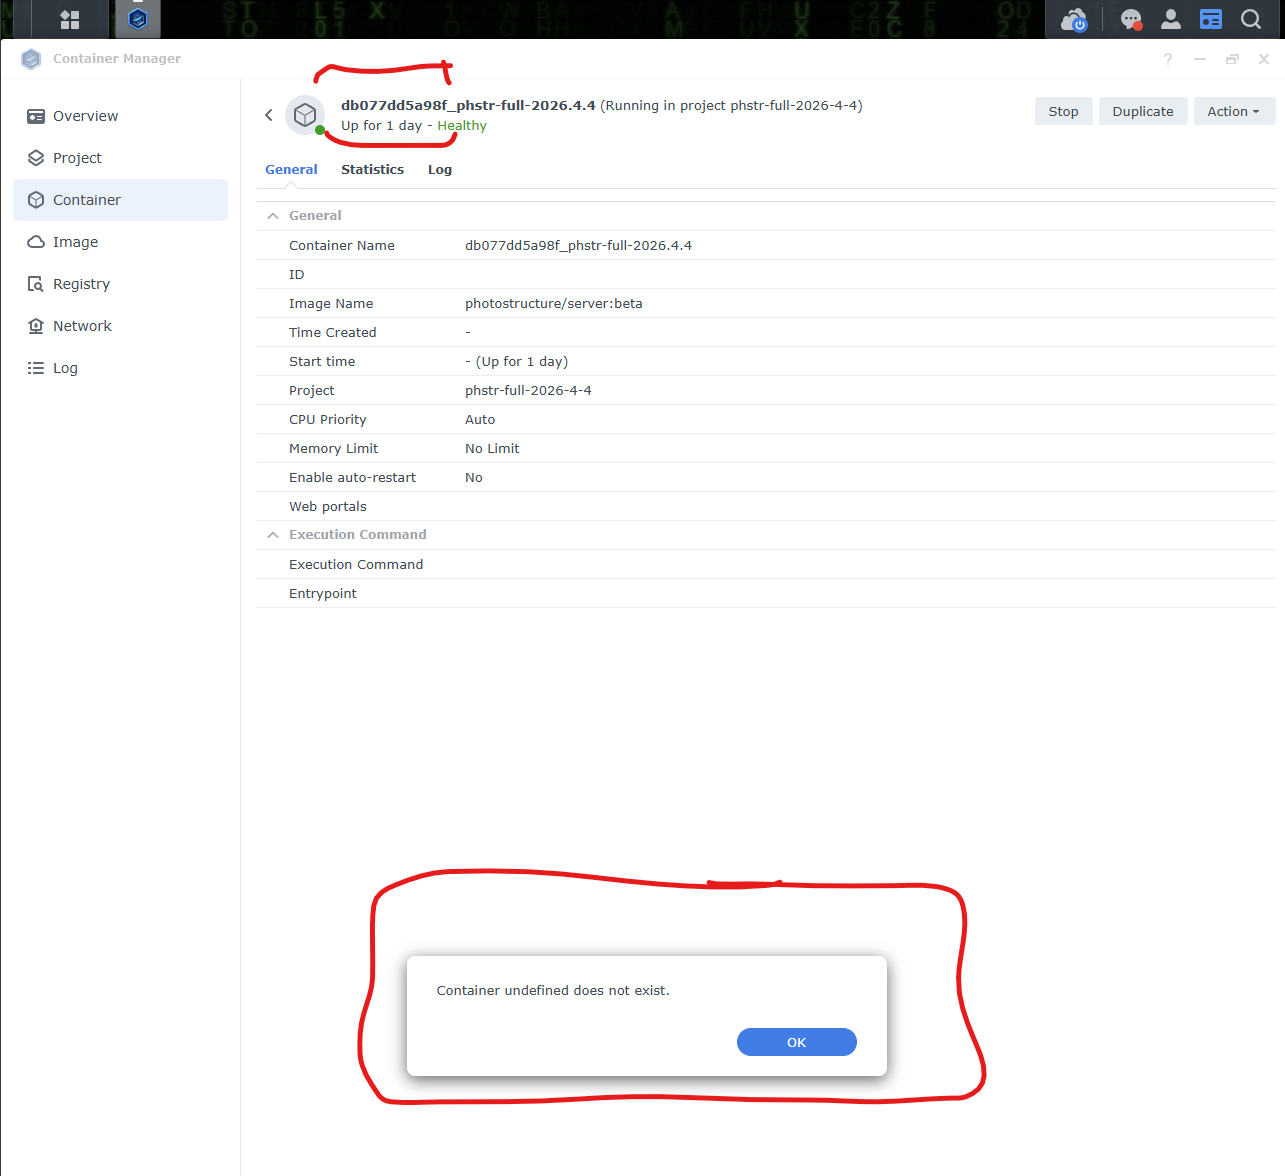This screenshot has height=1176, width=1285.
Task: Open the DSM main menu grid icon
Action: (69, 20)
